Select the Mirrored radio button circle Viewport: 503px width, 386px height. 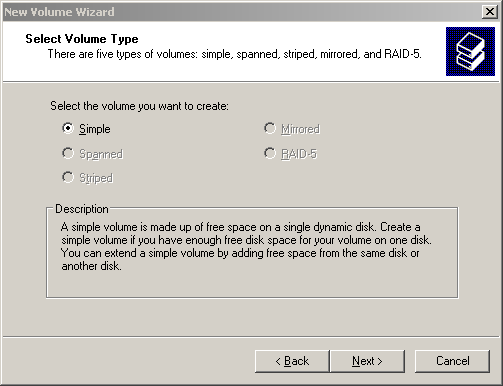(x=270, y=128)
